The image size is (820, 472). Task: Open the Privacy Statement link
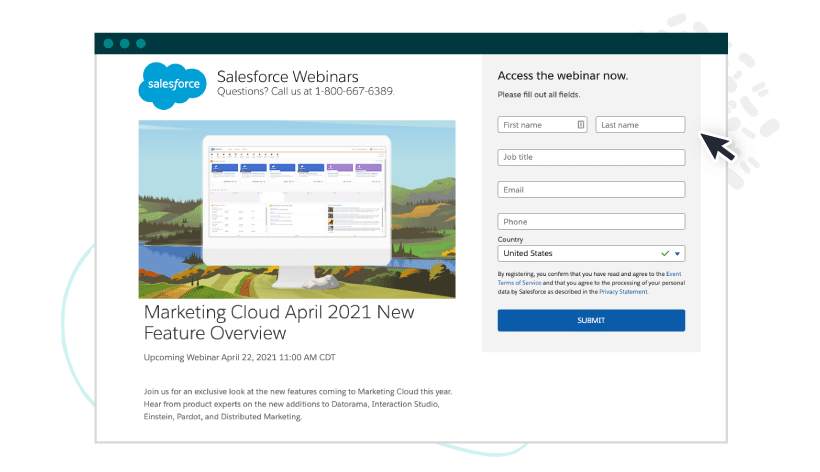[x=623, y=292]
